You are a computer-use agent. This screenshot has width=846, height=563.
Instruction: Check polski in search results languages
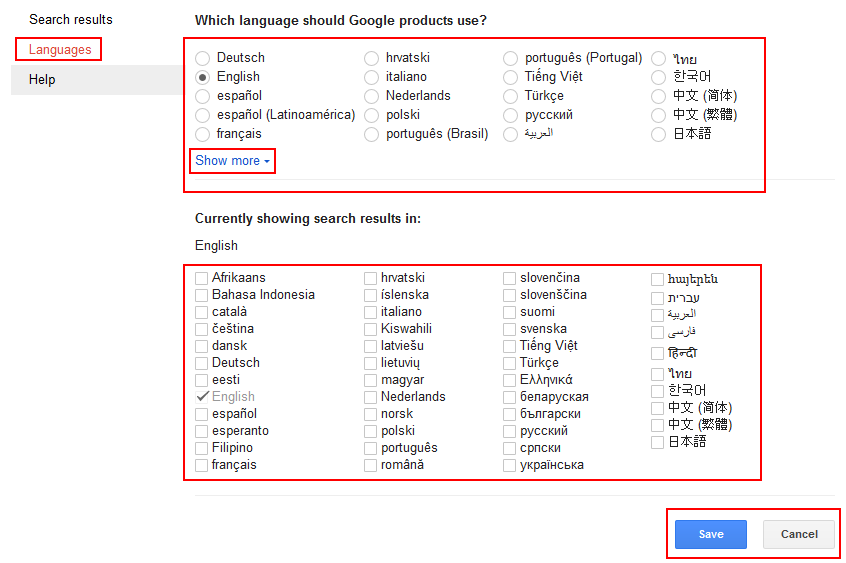pos(370,432)
